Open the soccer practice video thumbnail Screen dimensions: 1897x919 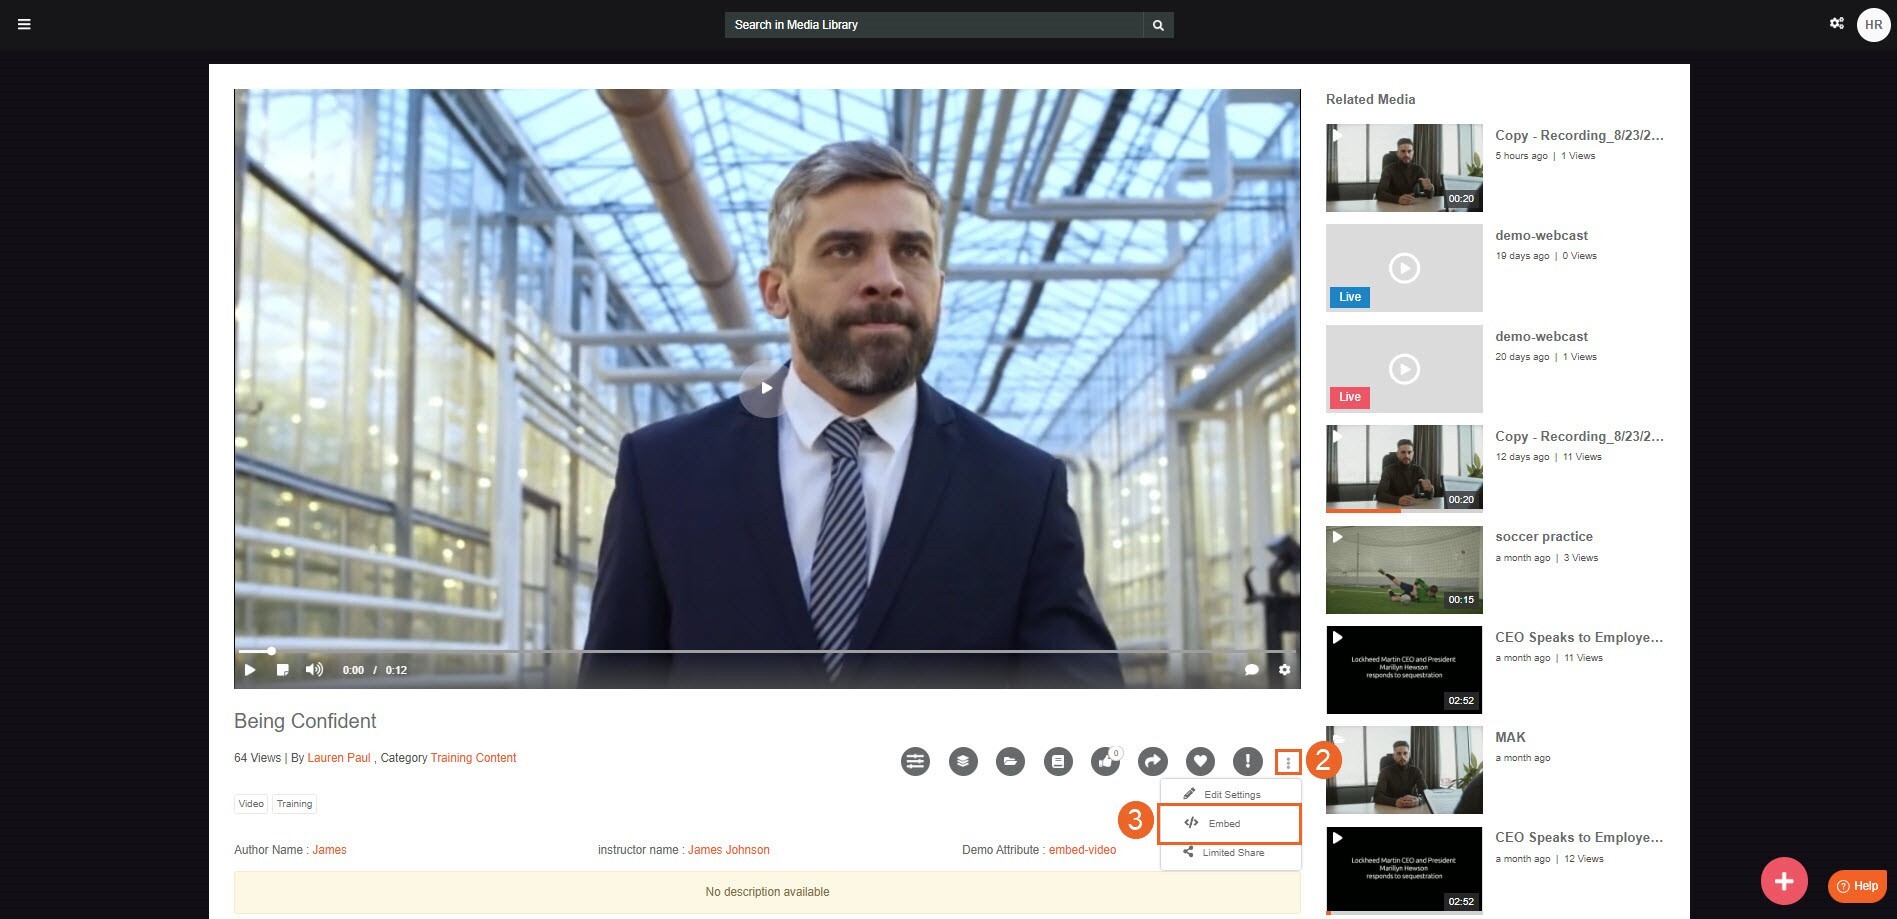(x=1403, y=570)
